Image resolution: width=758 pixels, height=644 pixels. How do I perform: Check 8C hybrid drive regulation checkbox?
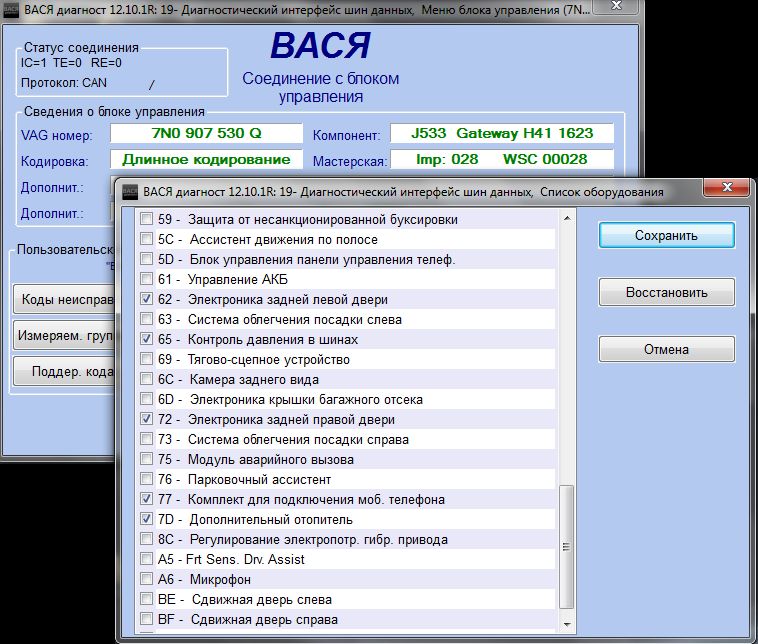click(146, 539)
